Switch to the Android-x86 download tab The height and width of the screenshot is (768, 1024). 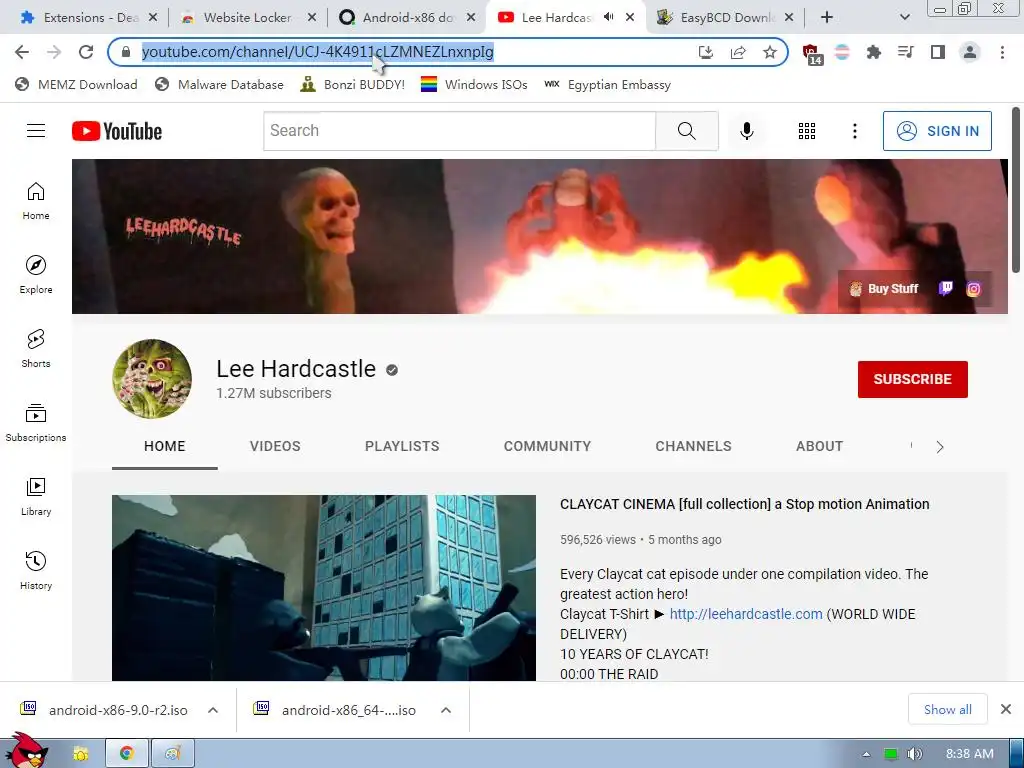[x=405, y=17]
